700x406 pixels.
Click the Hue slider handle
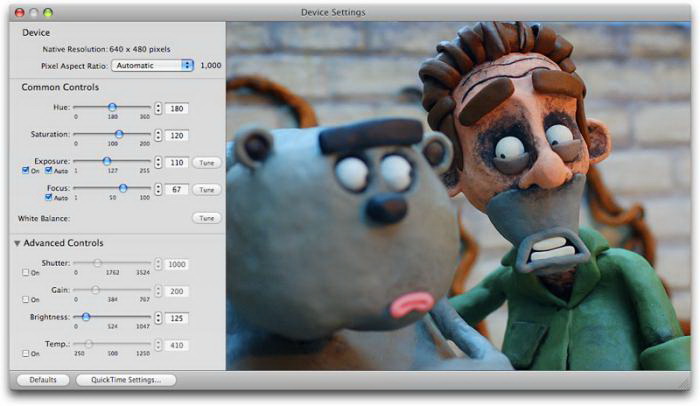(112, 106)
